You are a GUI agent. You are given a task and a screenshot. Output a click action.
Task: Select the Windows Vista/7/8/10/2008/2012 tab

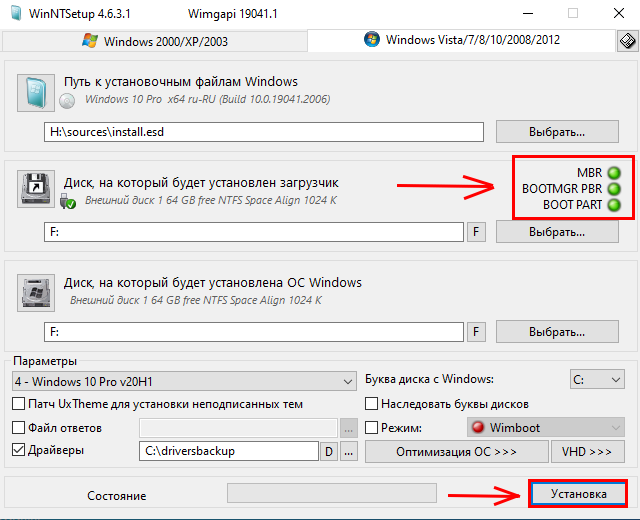pyautogui.click(x=461, y=40)
